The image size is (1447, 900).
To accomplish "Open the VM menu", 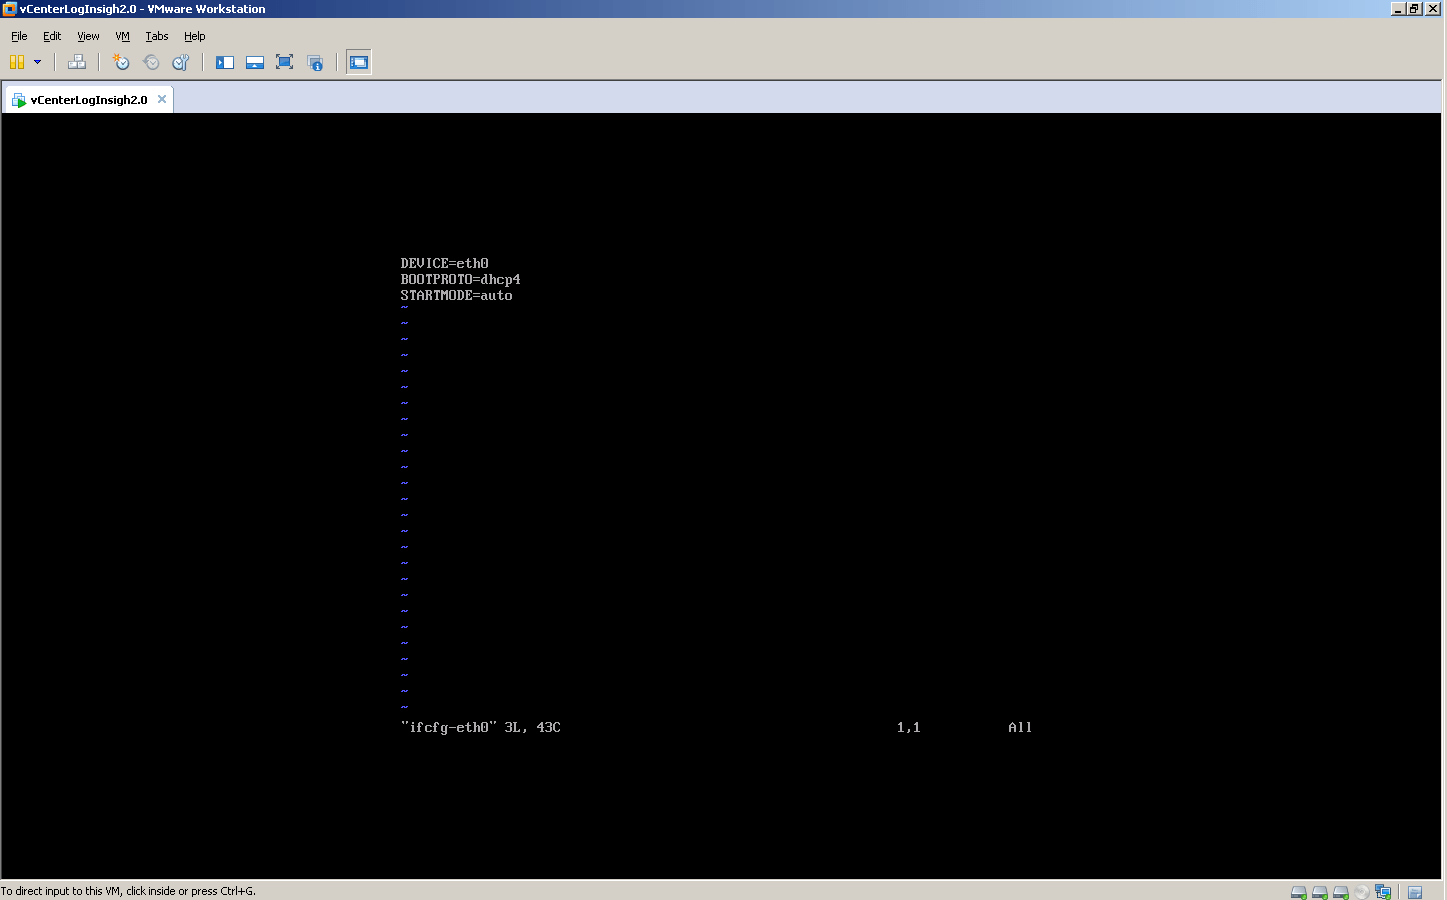I will point(122,36).
